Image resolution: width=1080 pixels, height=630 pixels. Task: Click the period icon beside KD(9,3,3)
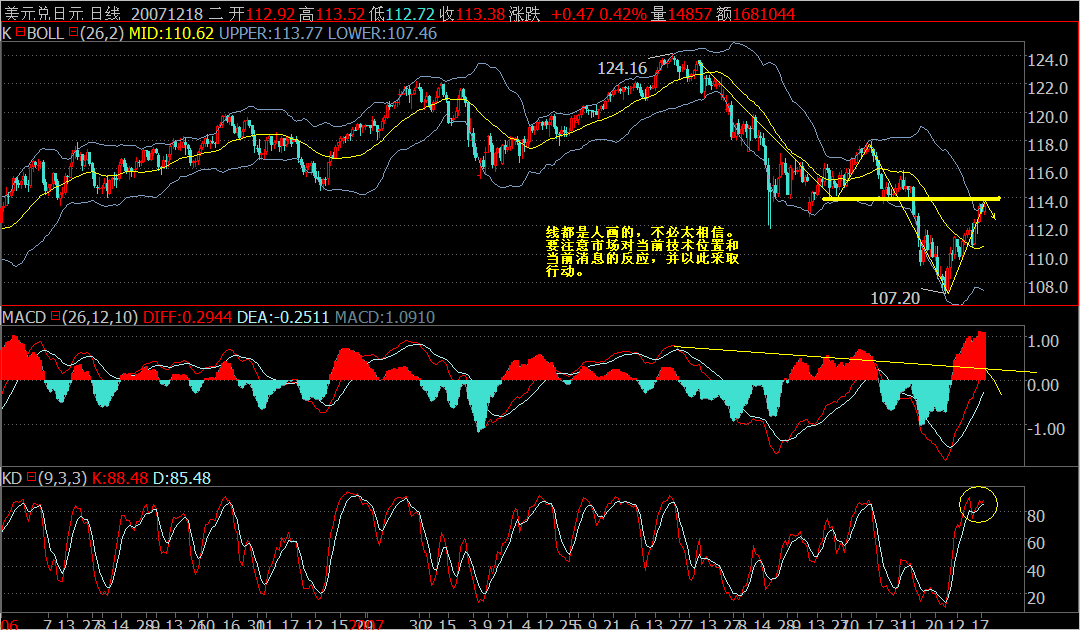point(32,478)
